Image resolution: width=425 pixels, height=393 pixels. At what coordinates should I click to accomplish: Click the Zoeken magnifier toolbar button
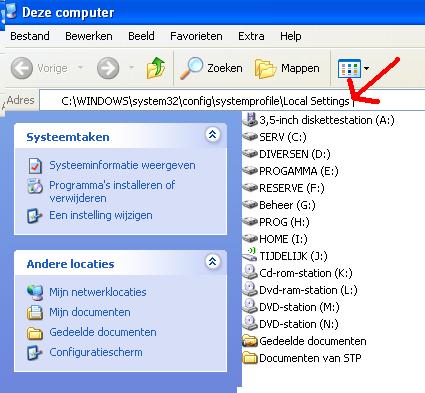pos(211,68)
